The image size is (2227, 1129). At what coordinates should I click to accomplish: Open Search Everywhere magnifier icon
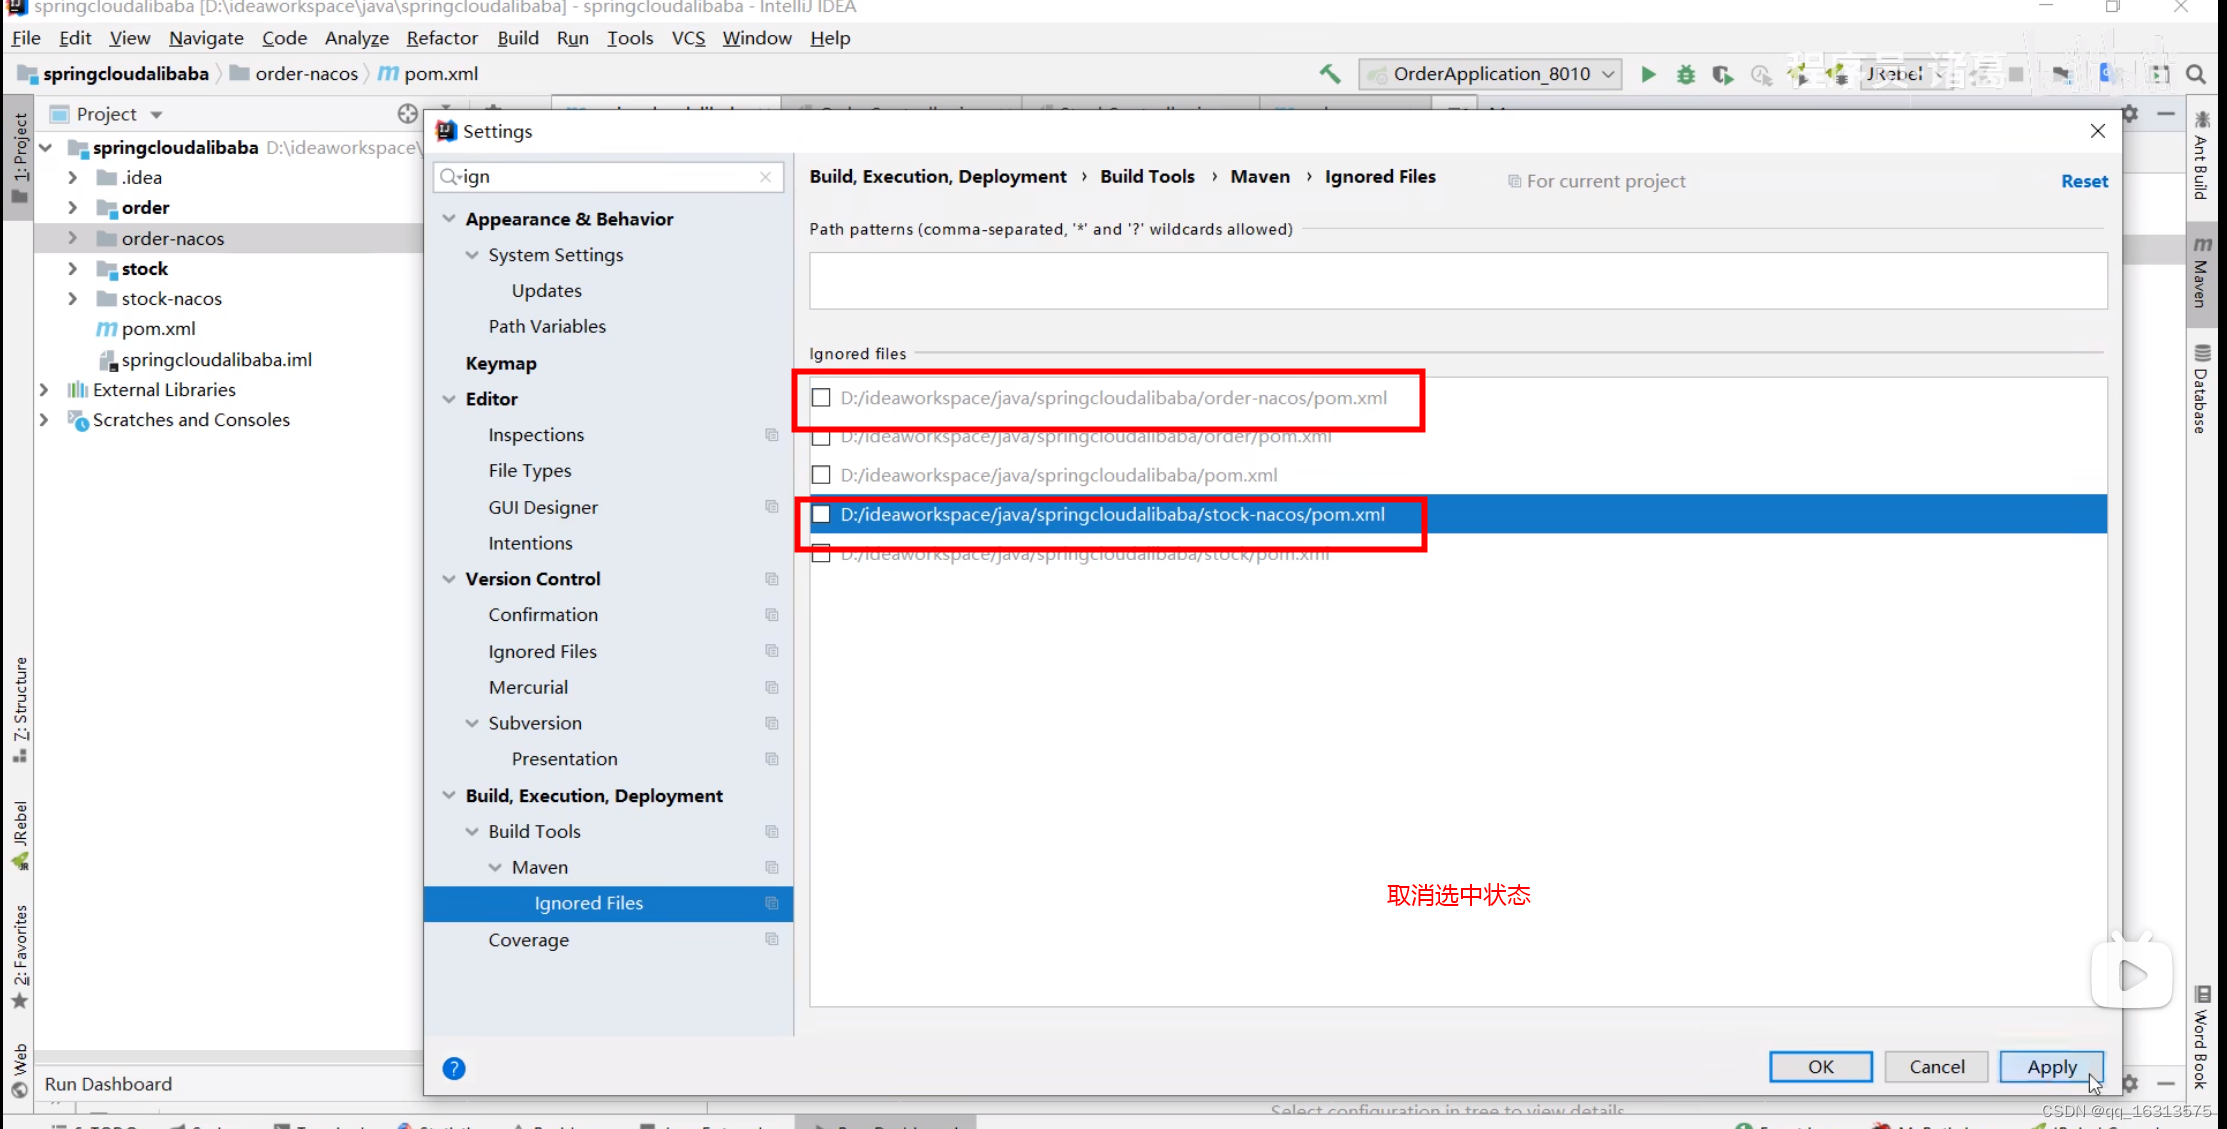point(2196,74)
